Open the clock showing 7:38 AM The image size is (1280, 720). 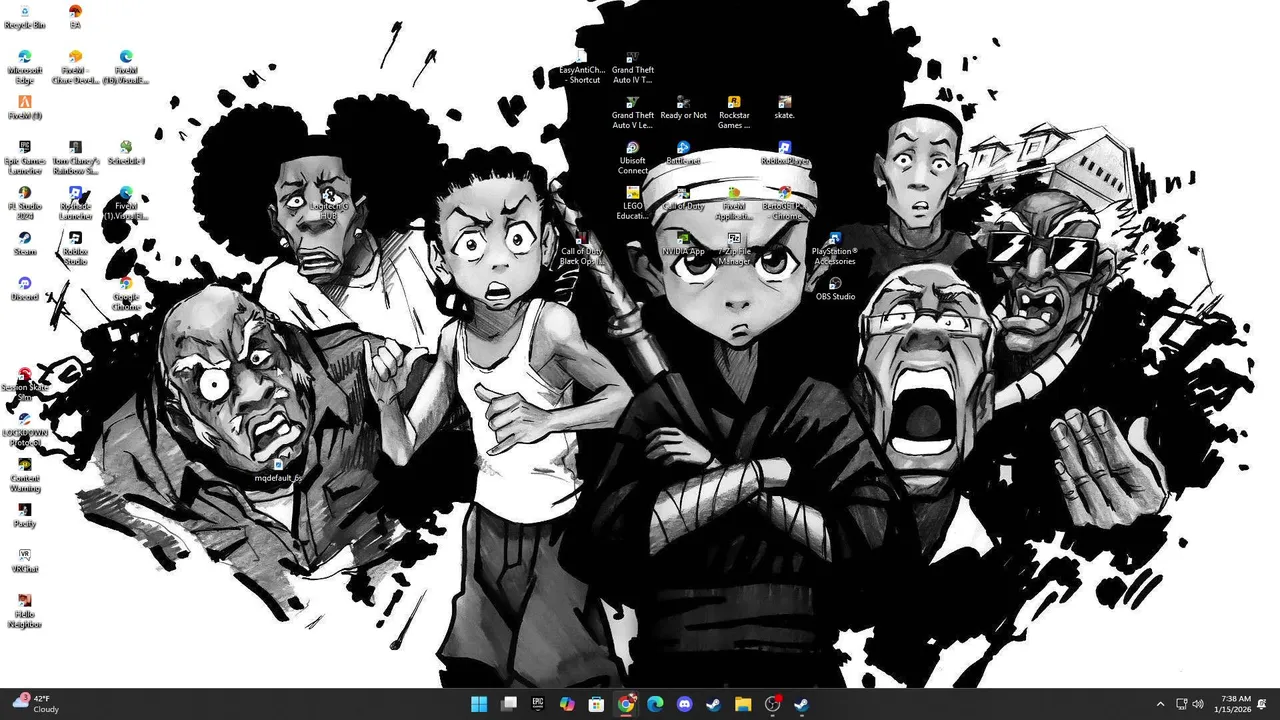(1235, 704)
